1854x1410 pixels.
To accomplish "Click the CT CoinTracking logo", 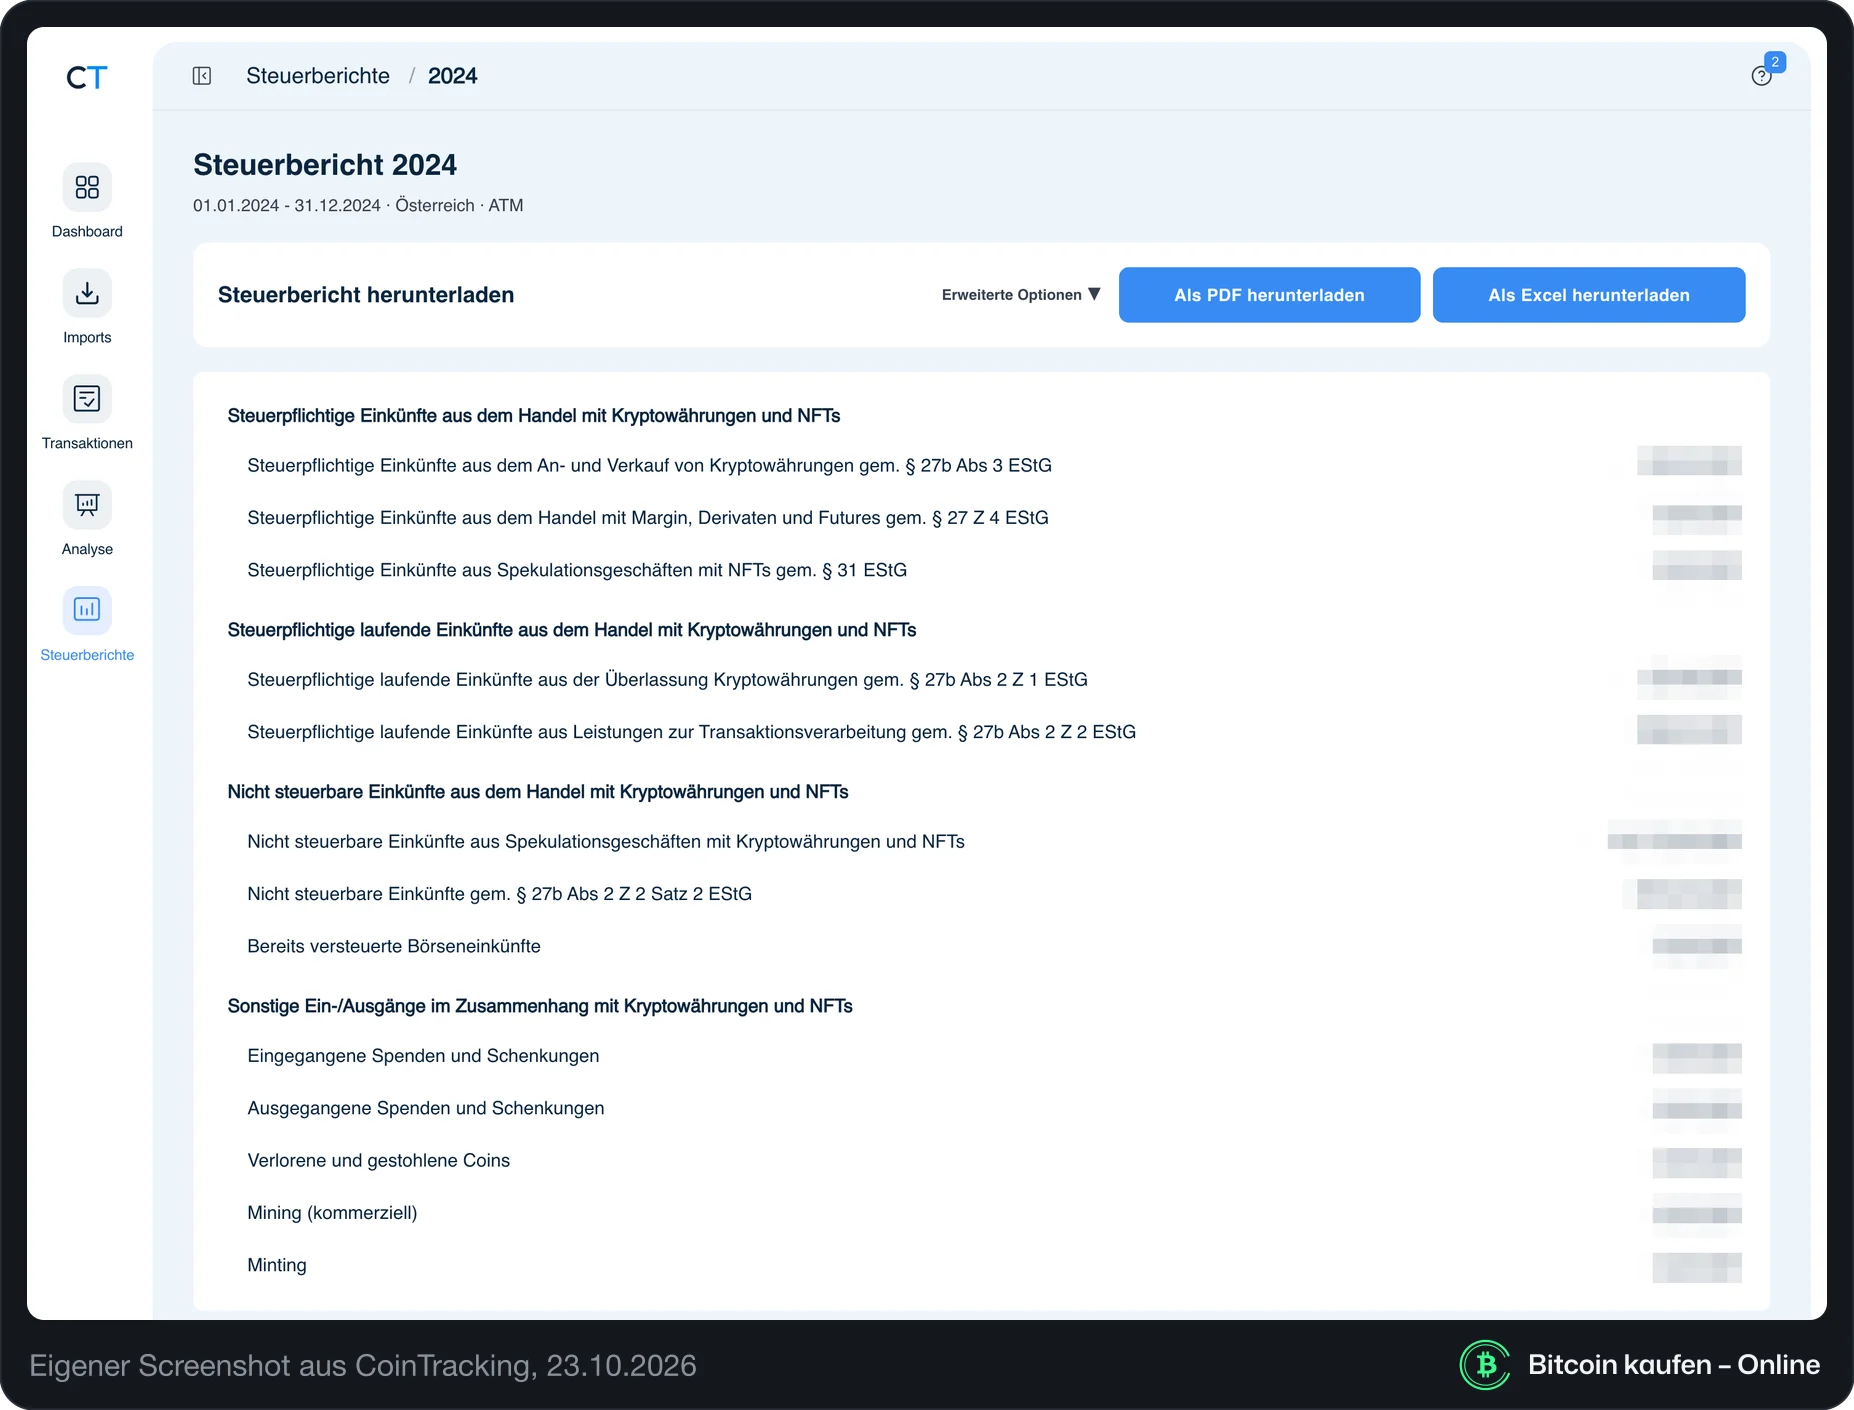I will 87,78.
